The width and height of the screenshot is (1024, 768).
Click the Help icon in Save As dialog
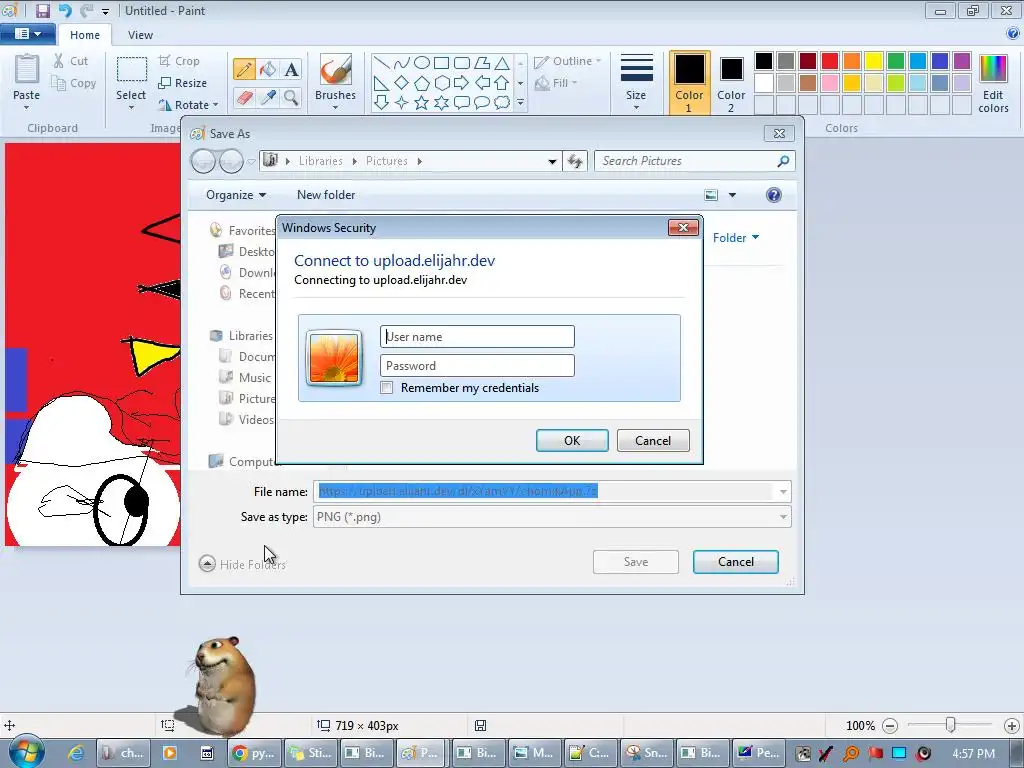pos(774,195)
